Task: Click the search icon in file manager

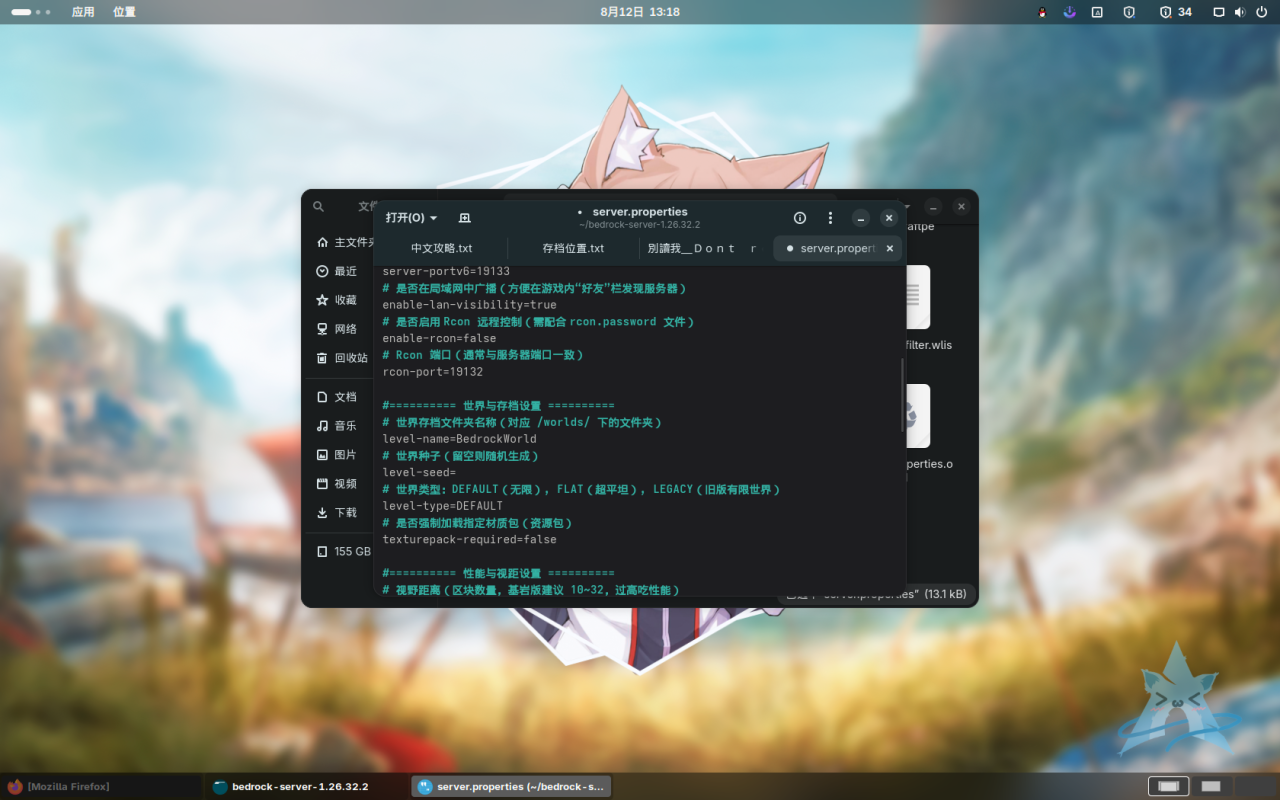Action: 318,207
